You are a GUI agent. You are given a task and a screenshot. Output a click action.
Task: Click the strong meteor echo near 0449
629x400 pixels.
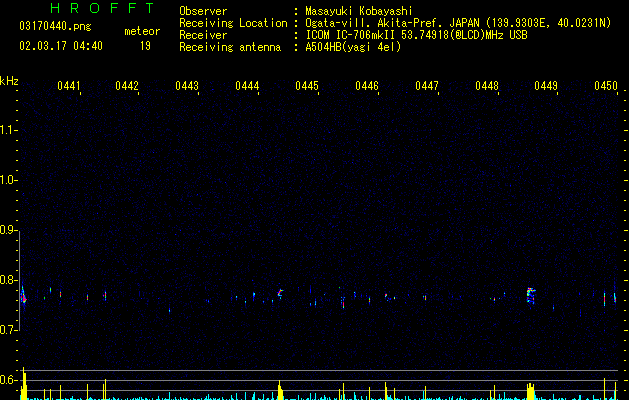tap(531, 295)
